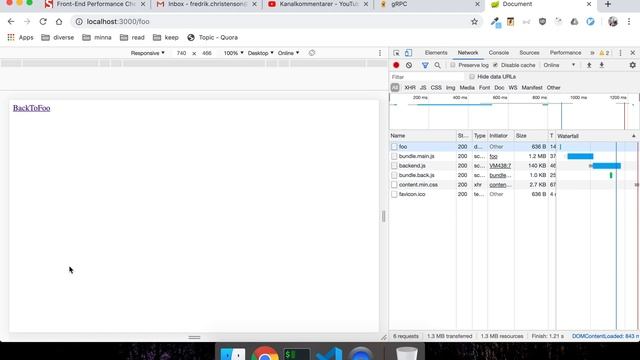Image resolution: width=640 pixels, height=360 pixels.
Task: Filter requests by JS type
Action: point(423,88)
